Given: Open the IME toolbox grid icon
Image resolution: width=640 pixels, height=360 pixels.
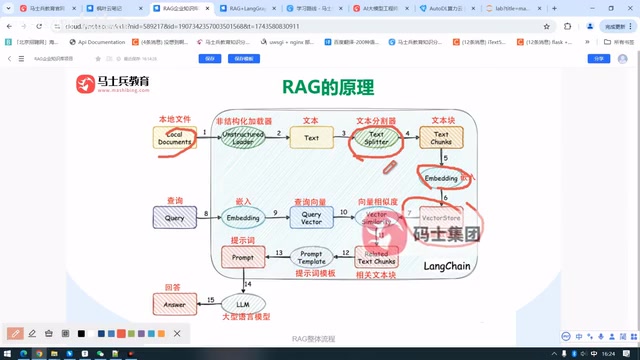Looking at the screenshot, I should click(x=633, y=336).
